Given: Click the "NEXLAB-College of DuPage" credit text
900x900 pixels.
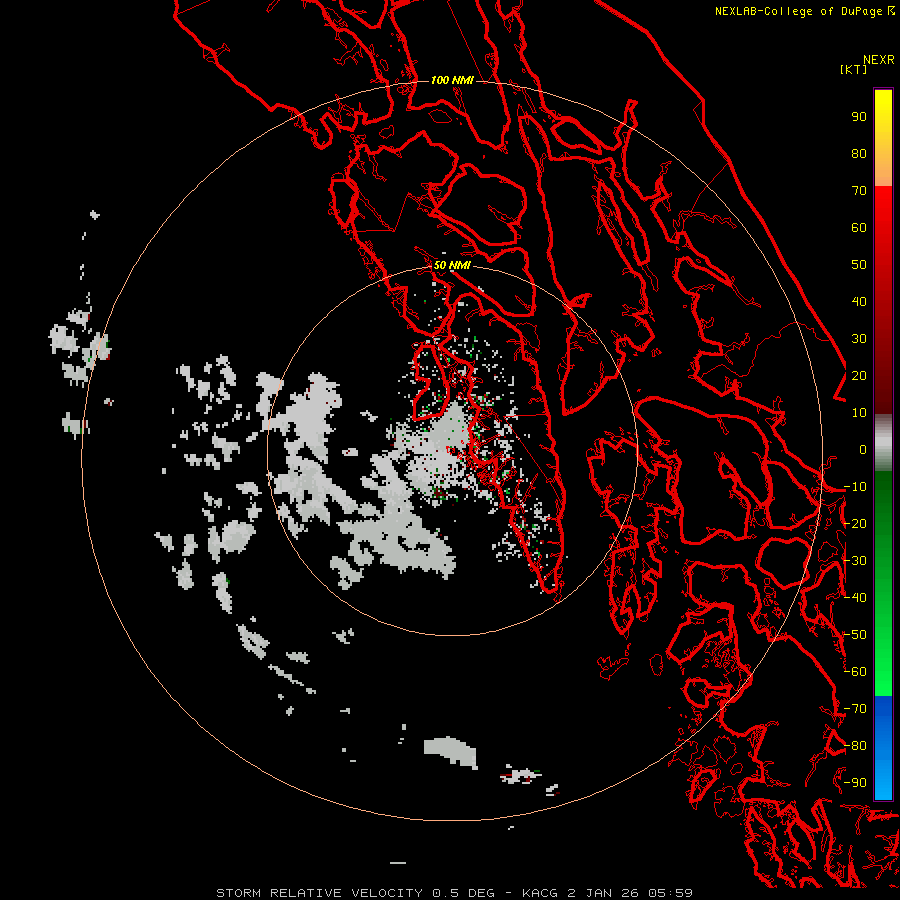Looking at the screenshot, I should [x=798, y=11].
